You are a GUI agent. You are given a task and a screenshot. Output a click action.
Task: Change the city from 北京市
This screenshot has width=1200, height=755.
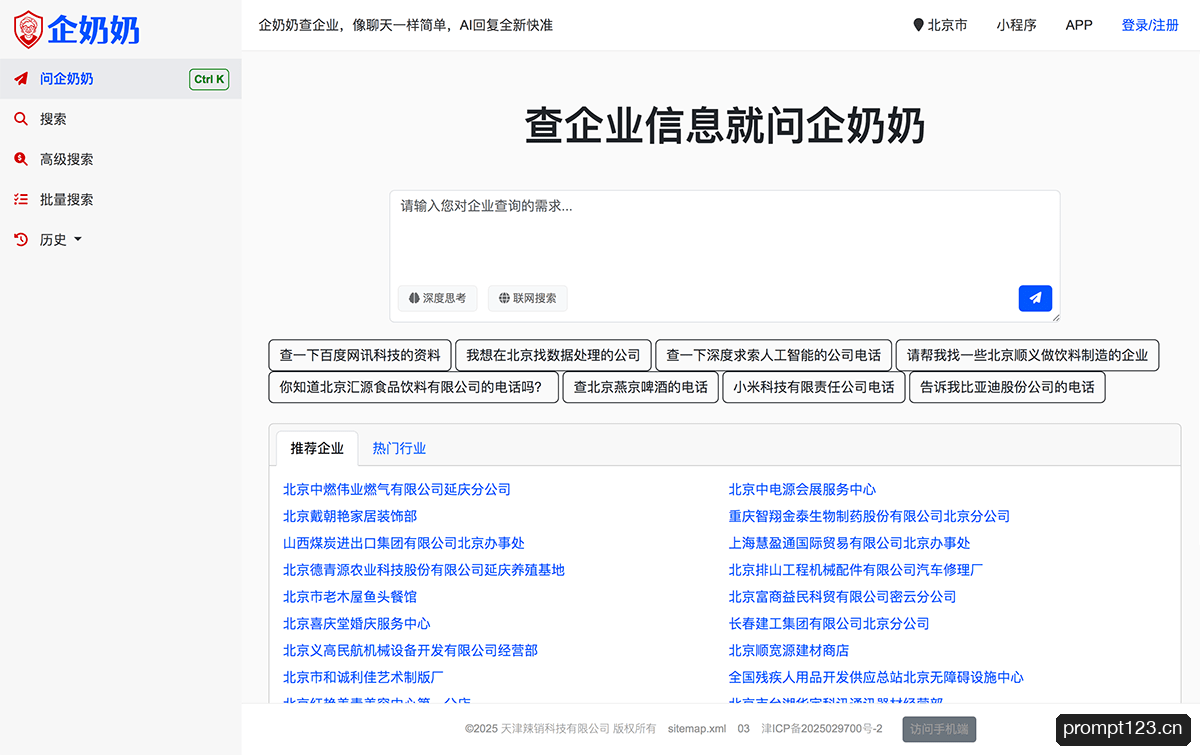click(940, 25)
